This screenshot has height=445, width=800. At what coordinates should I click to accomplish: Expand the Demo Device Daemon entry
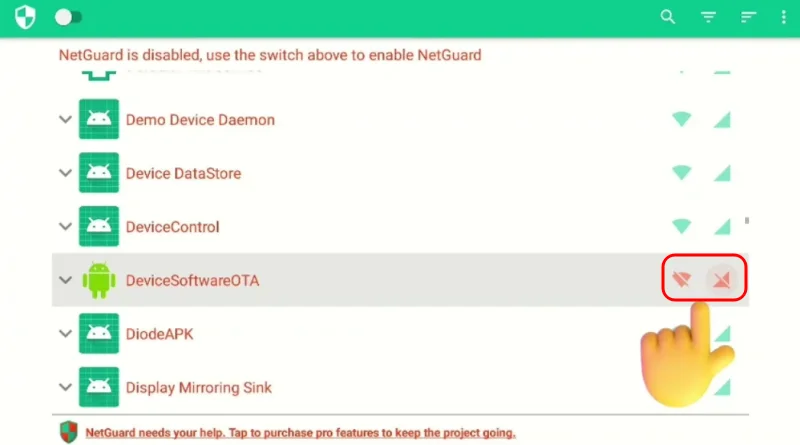coord(66,120)
